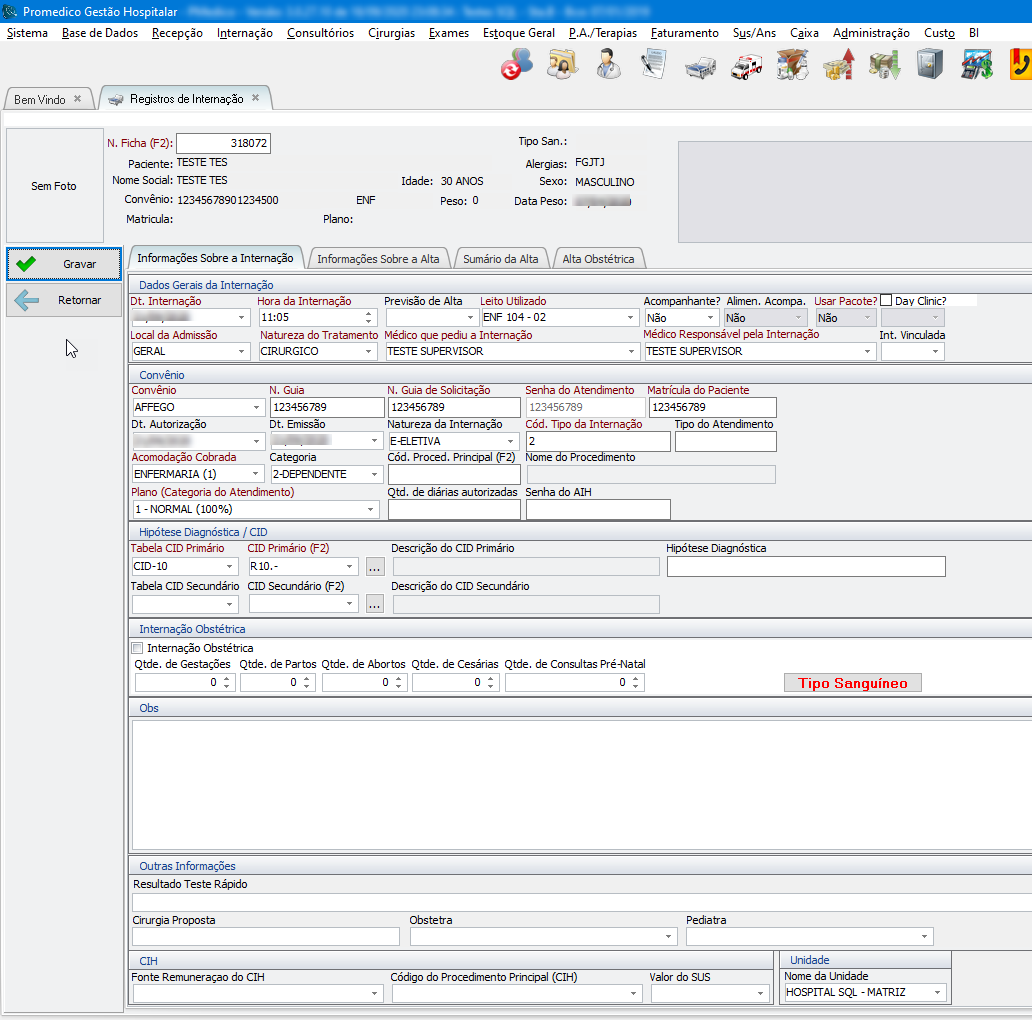Increase Qtde. de Gestações with up stepper

coord(226,678)
